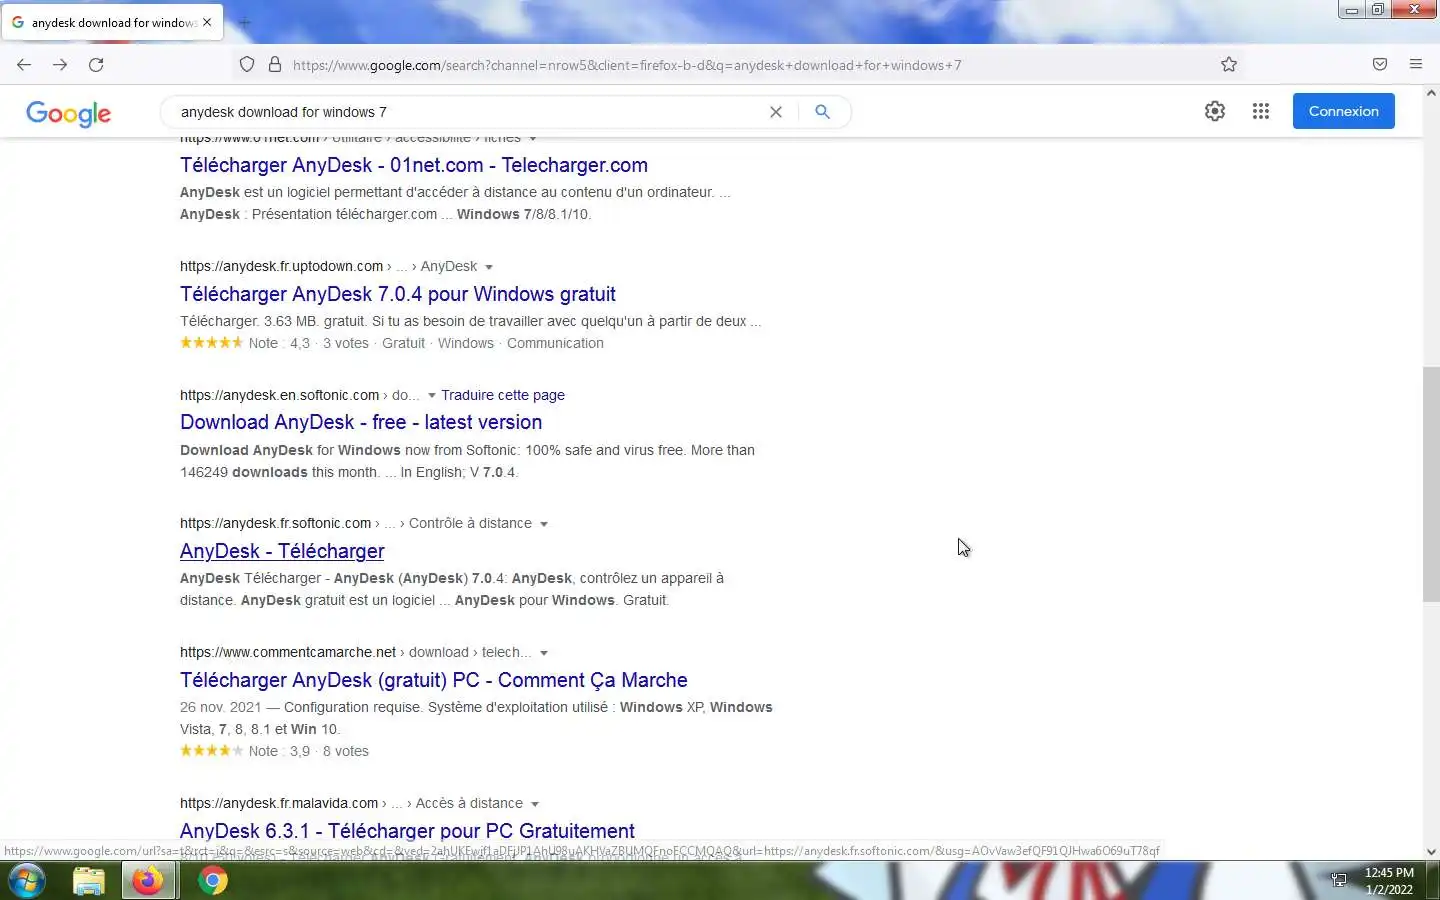Save page to Pocket
Viewport: 1440px width, 900px height.
point(1380,65)
